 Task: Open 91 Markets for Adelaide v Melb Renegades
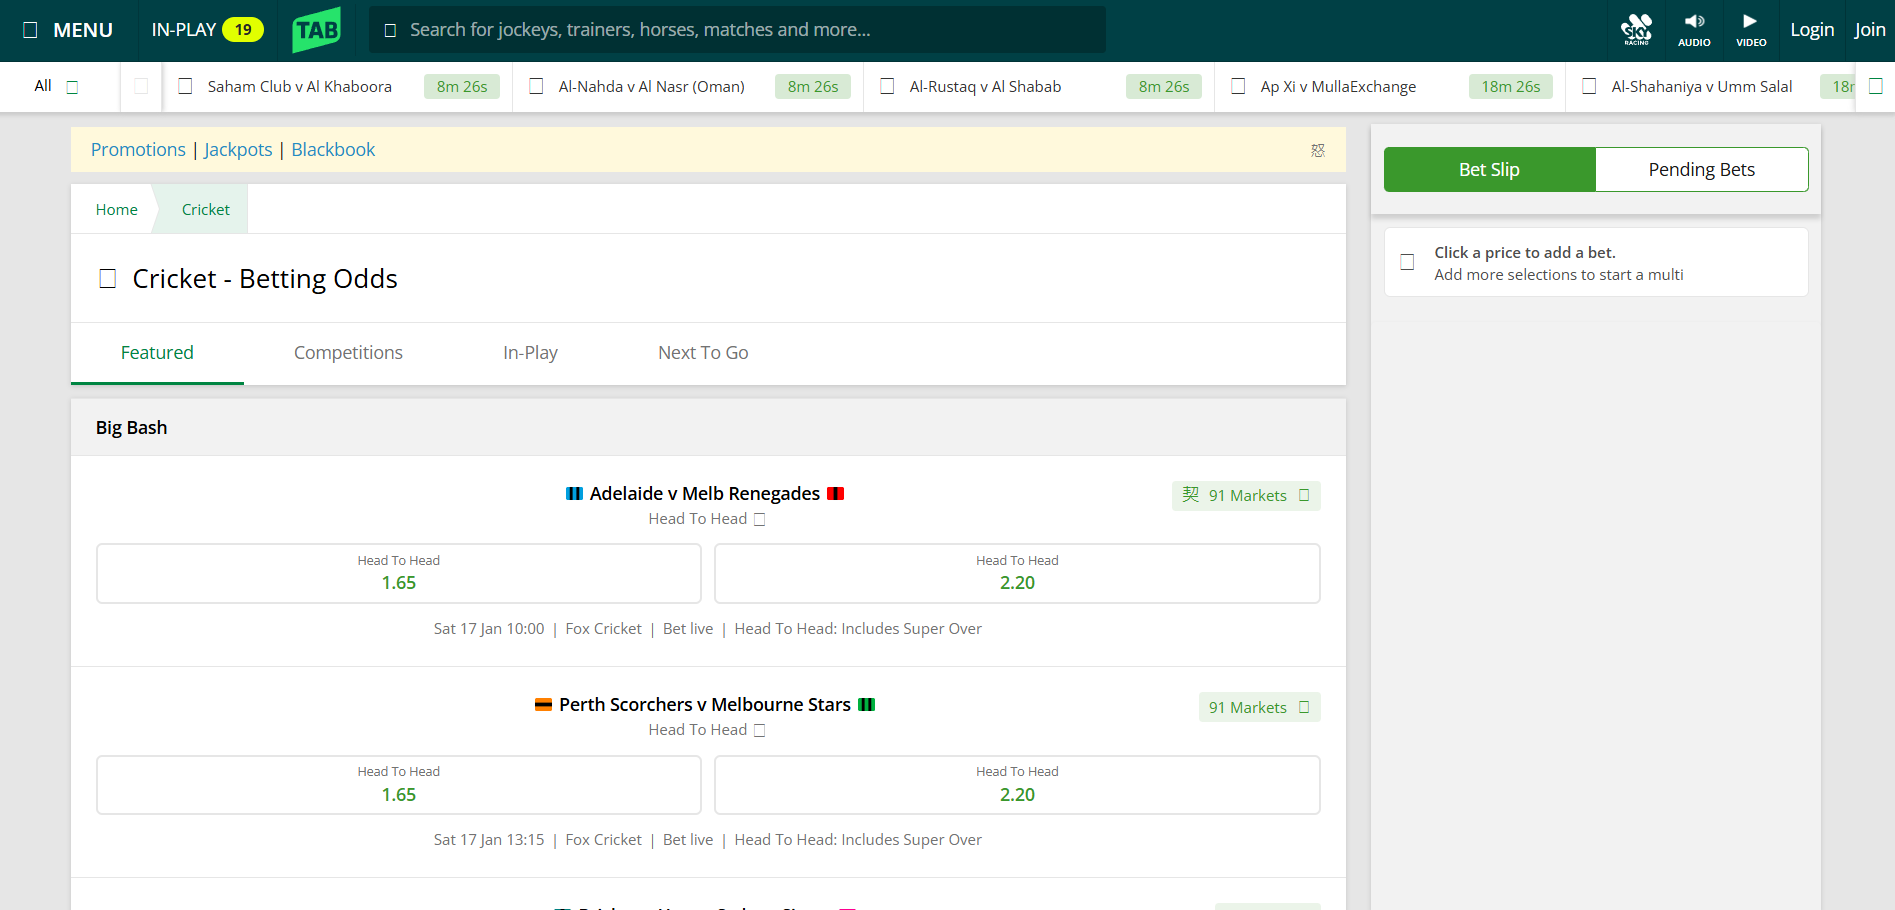pyautogui.click(x=1246, y=496)
